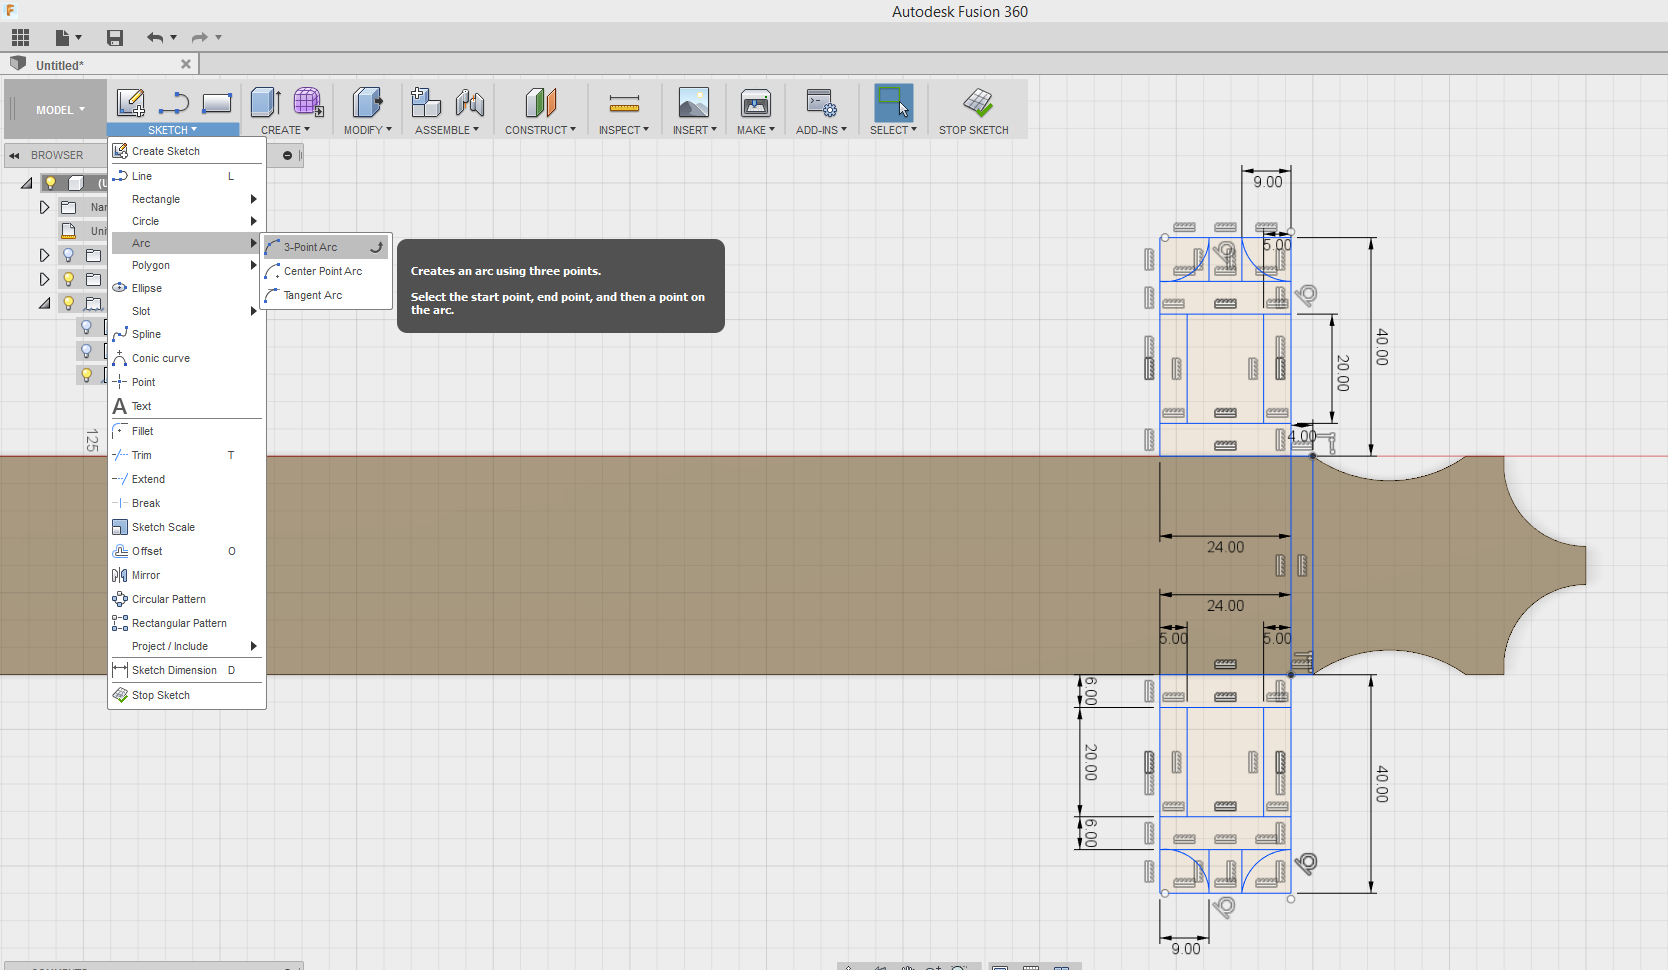
Task: Click the Undo arrow icon
Action: pos(155,38)
